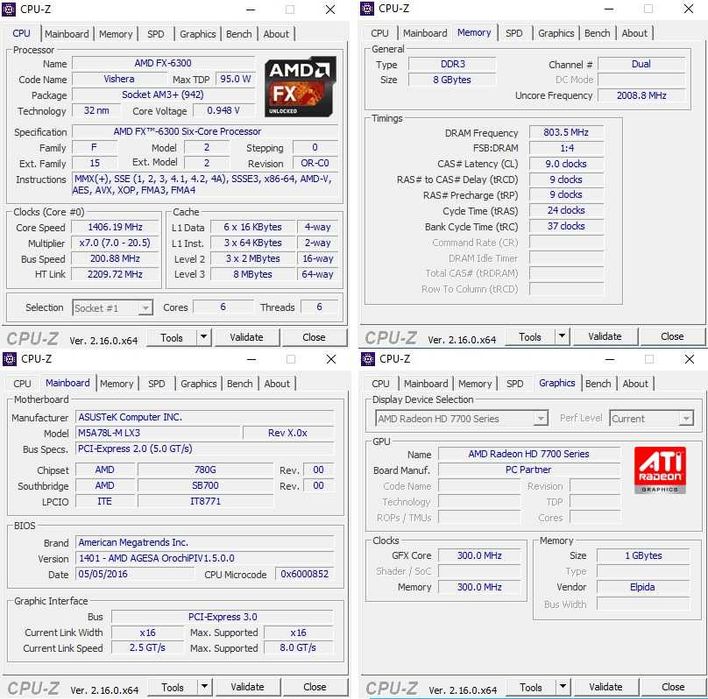Screen dimensions: 708x699
Task: Click the Current Link Speed 2.5 GT/s value
Action: tap(148, 648)
